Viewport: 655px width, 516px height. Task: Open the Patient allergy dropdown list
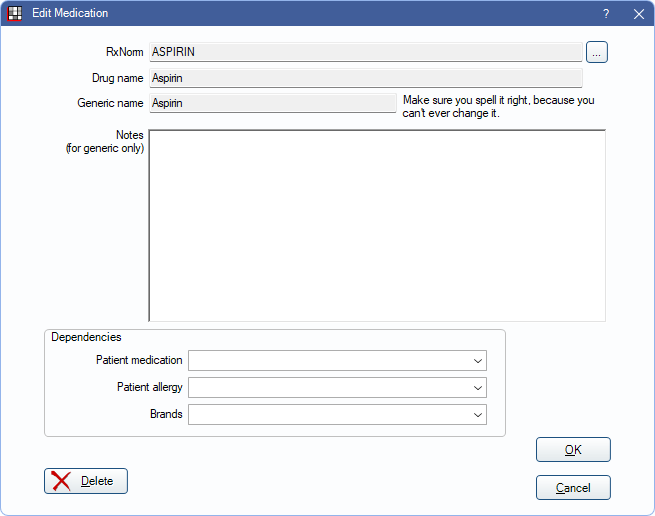pyautogui.click(x=338, y=388)
